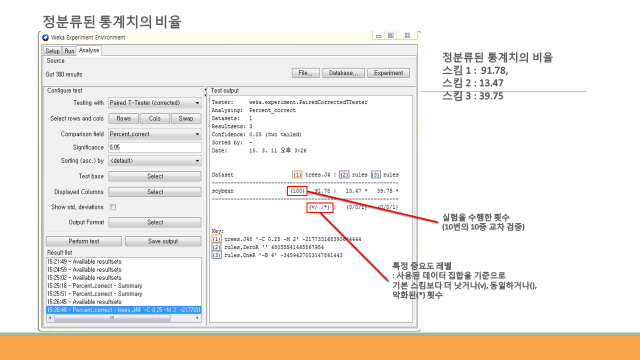Click the Cols button
This screenshot has width=640, height=360.
click(154, 119)
